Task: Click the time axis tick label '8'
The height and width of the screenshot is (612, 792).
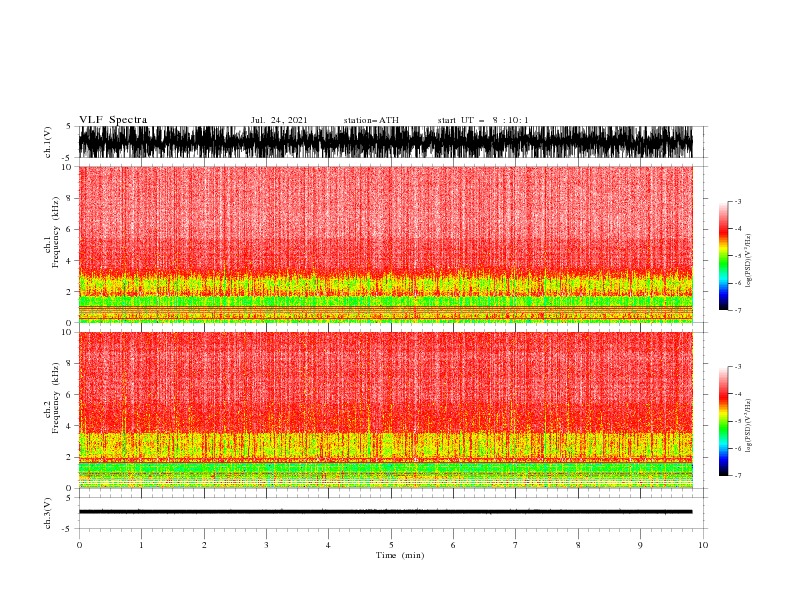Action: pos(578,545)
